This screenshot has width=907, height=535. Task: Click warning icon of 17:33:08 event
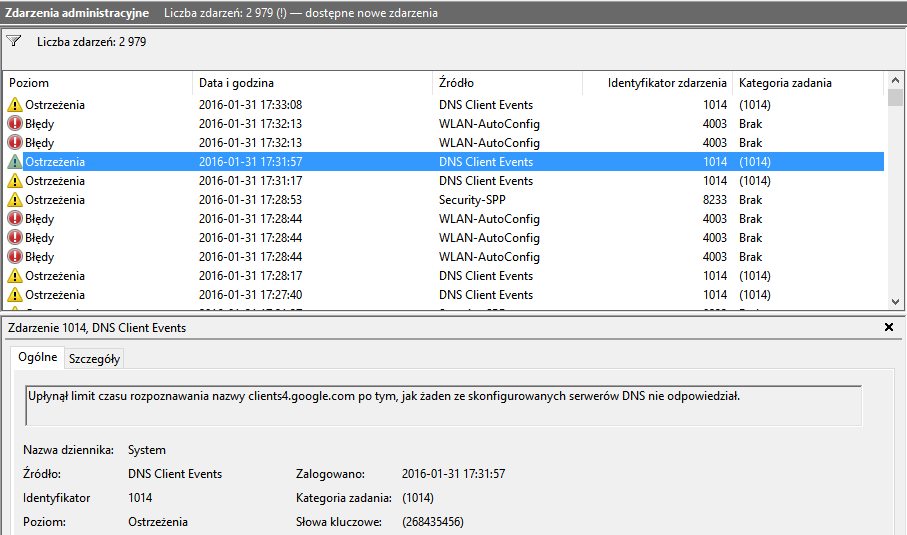click(x=15, y=105)
